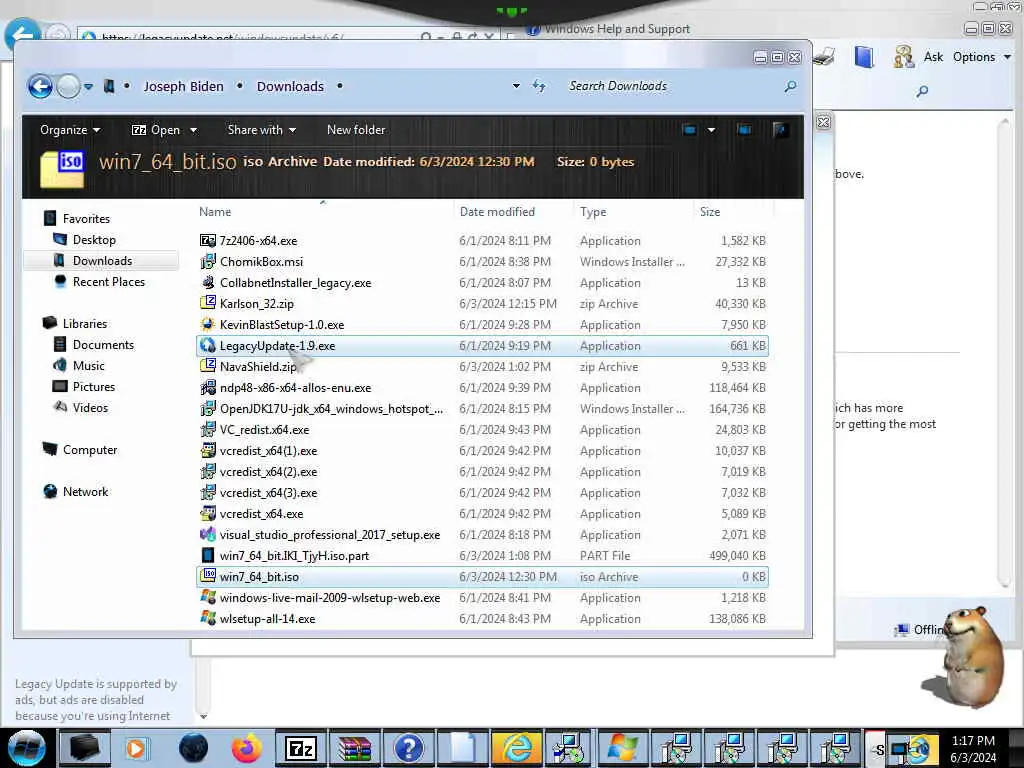This screenshot has width=1024, height=768.
Task: Click the magnifier icon in Search Downloads
Action: tap(790, 86)
